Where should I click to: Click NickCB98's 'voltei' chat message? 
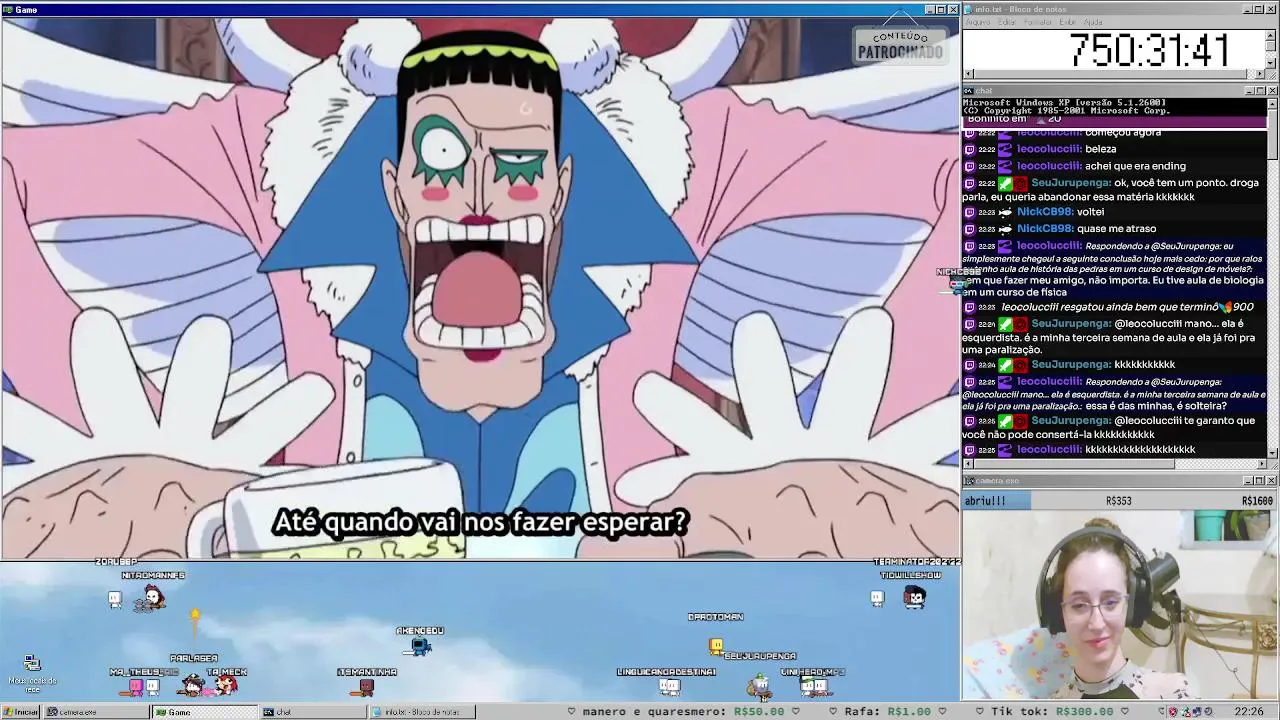[x=1090, y=212]
